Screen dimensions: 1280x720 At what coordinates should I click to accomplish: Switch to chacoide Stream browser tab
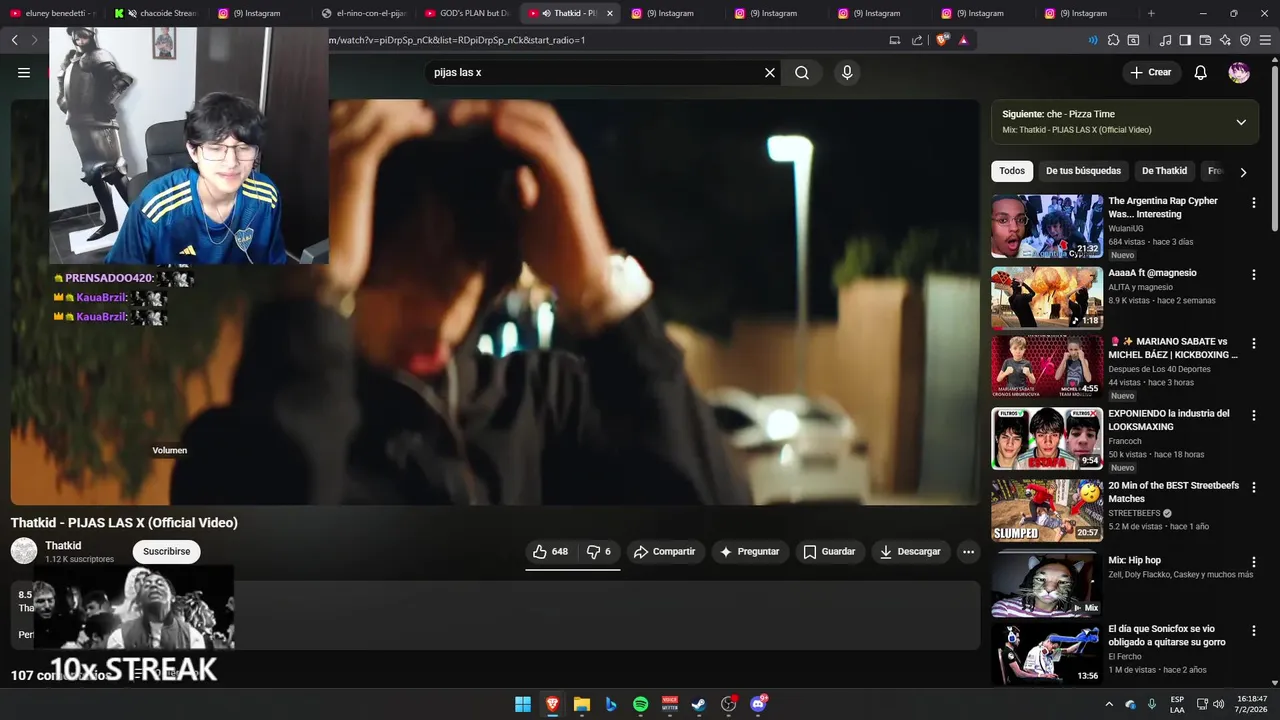tap(157, 13)
